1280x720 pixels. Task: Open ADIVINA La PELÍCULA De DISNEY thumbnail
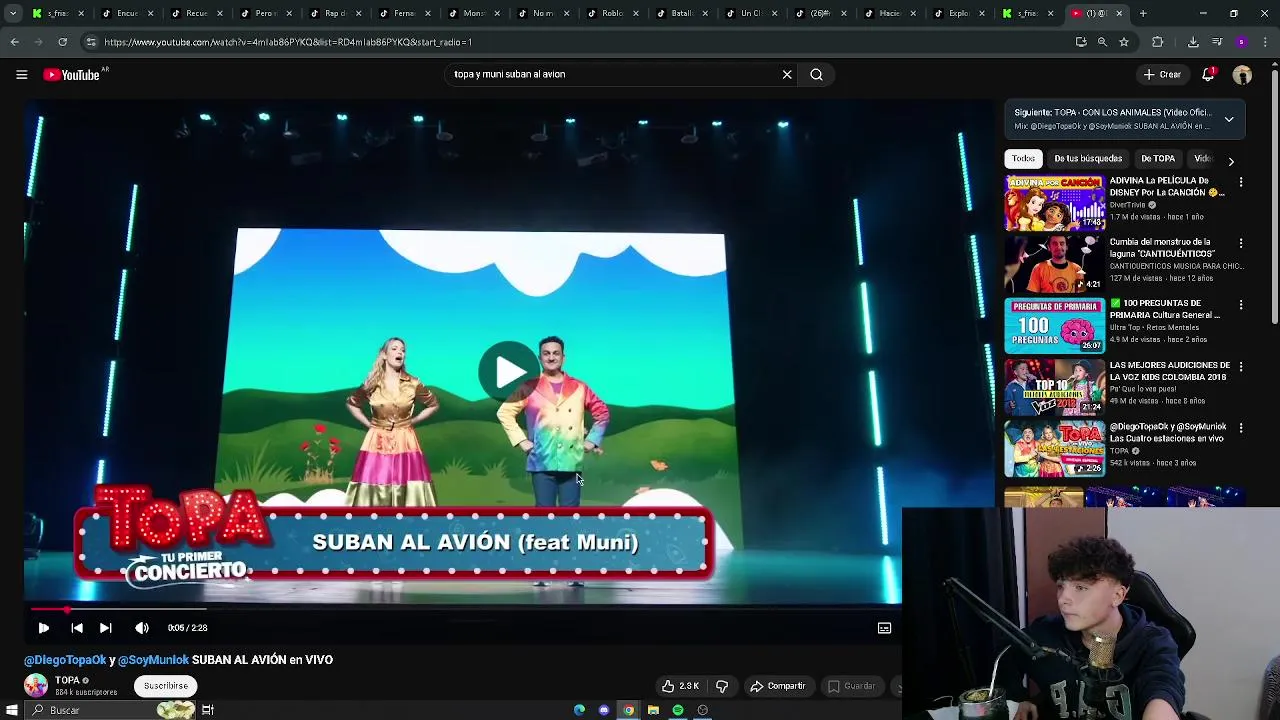point(1055,203)
